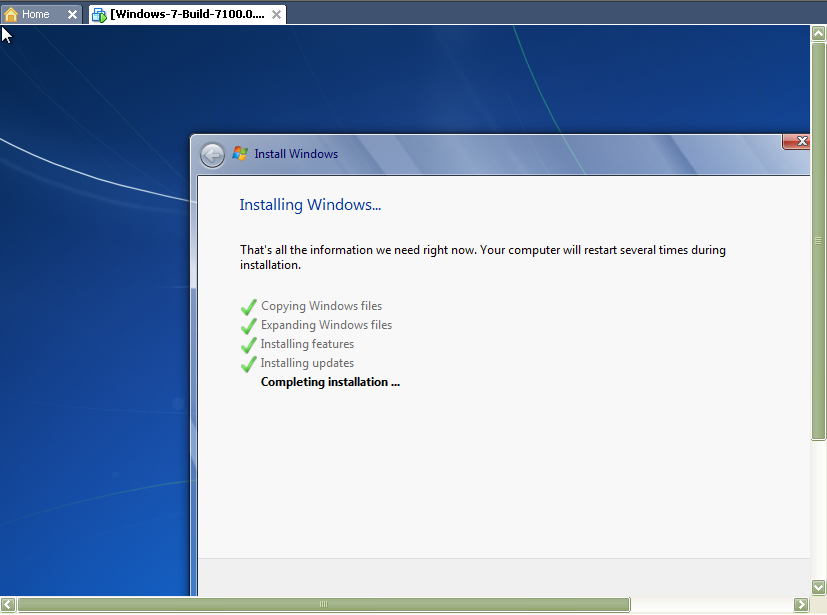Close the Windows-7-Build-7100 VM tab

point(276,14)
